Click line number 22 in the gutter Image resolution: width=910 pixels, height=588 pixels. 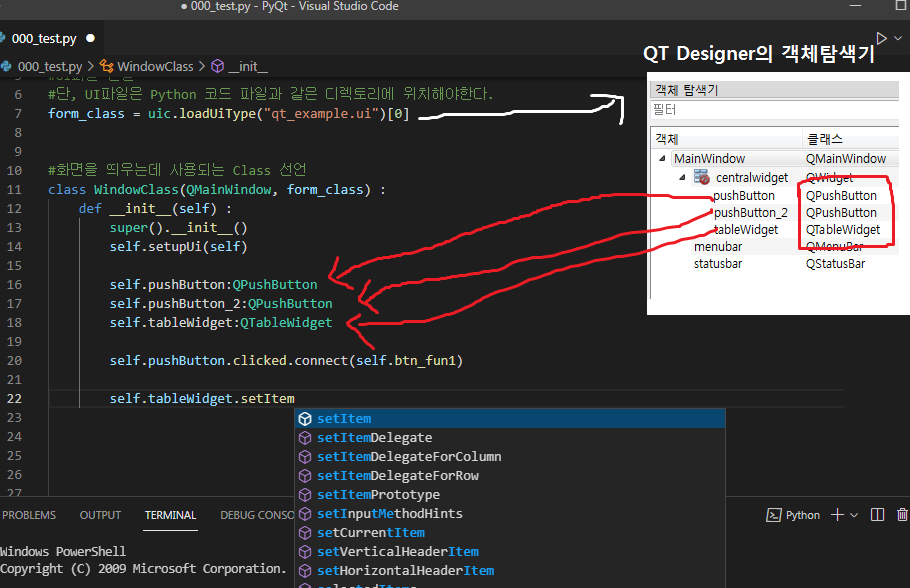click(15, 399)
